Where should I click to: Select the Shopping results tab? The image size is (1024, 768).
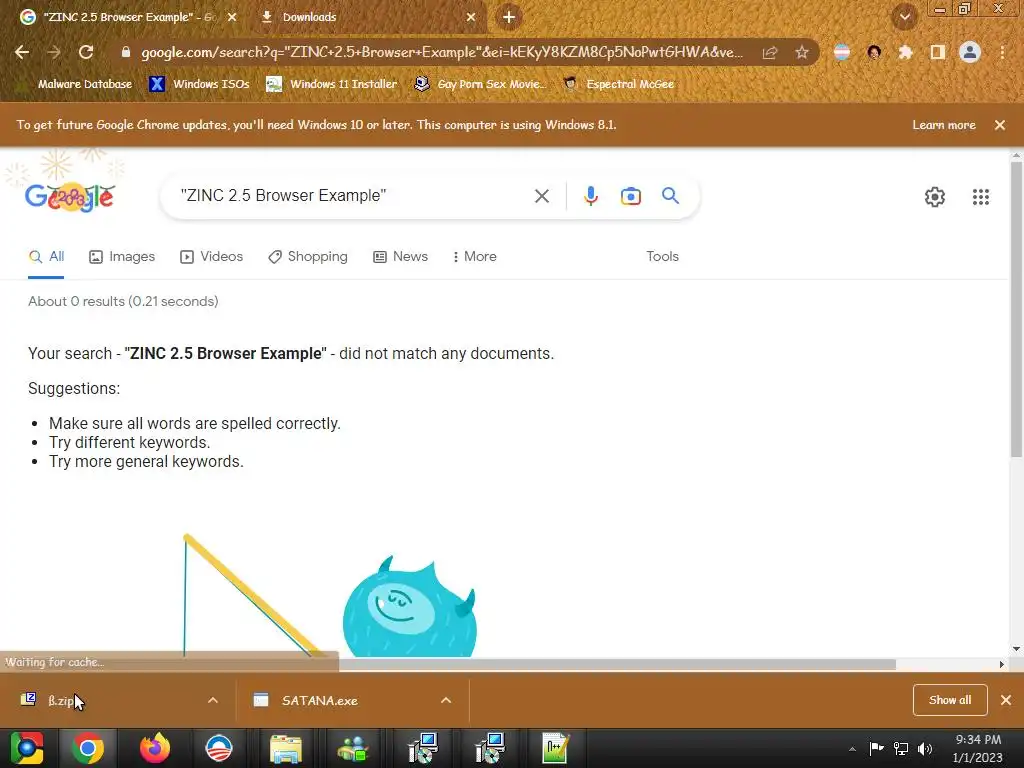(x=308, y=257)
